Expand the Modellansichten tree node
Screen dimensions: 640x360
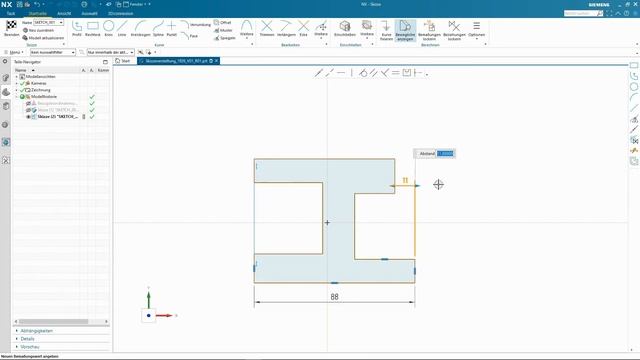(x=17, y=77)
